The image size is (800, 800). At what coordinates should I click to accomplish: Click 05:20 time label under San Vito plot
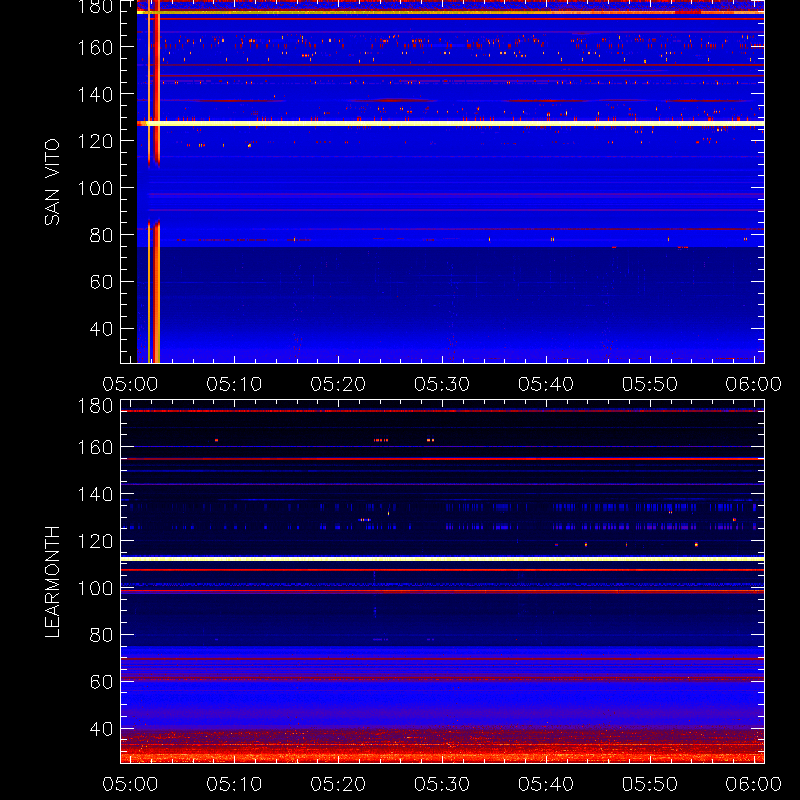[338, 384]
